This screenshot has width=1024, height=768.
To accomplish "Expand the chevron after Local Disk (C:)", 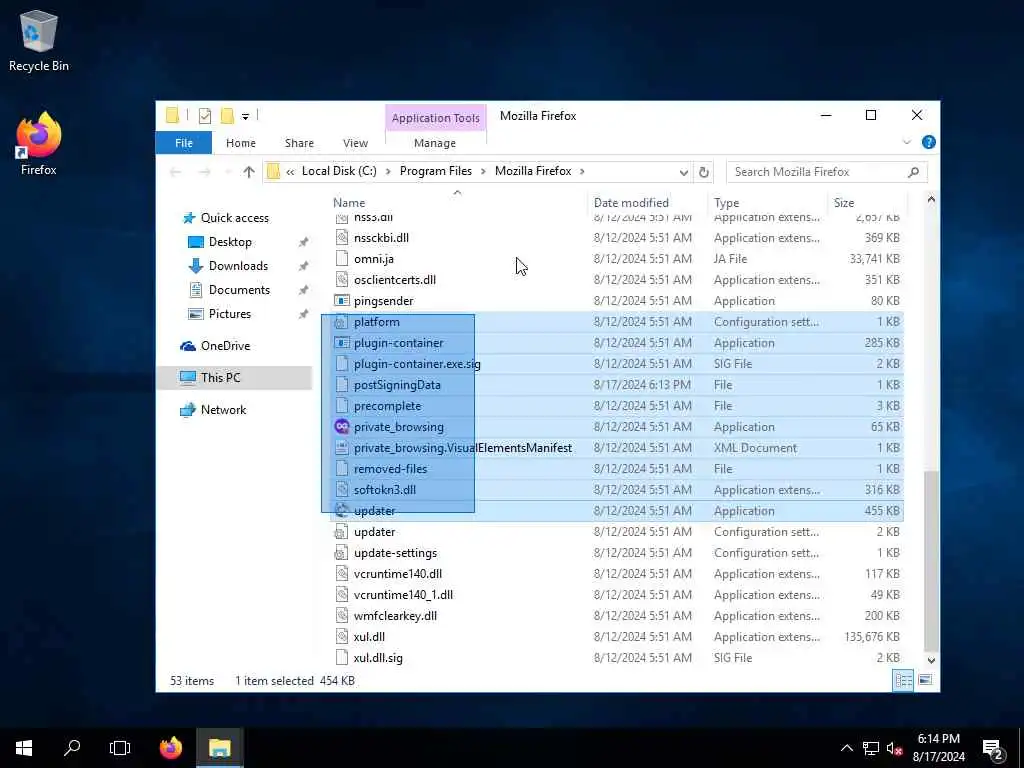I will click(388, 172).
